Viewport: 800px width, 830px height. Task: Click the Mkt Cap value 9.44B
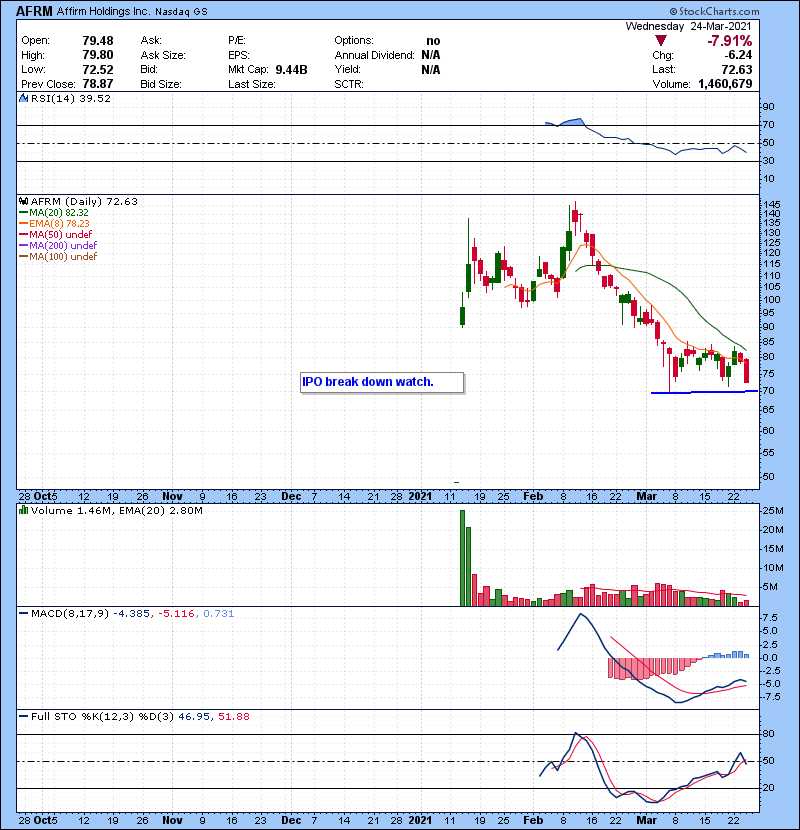pos(291,69)
